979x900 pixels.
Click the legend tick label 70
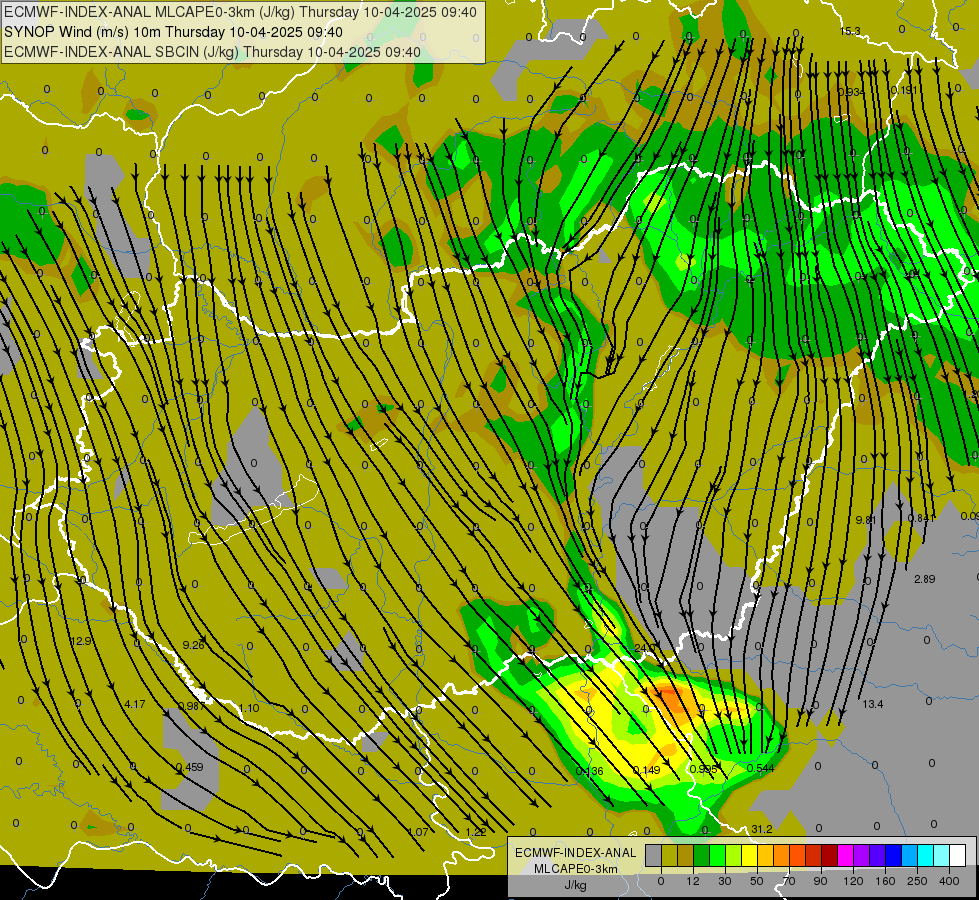click(x=789, y=881)
